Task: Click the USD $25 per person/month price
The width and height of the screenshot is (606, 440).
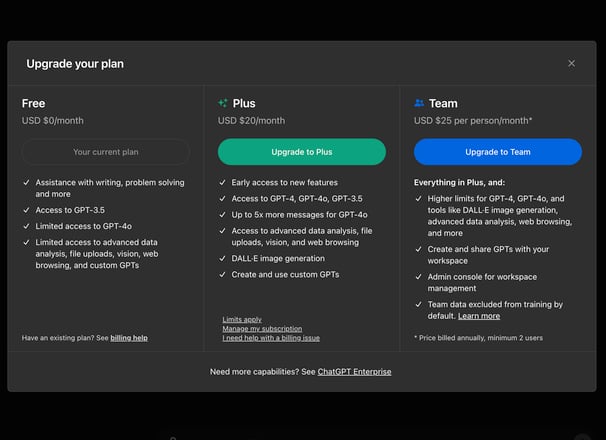Action: (473, 121)
